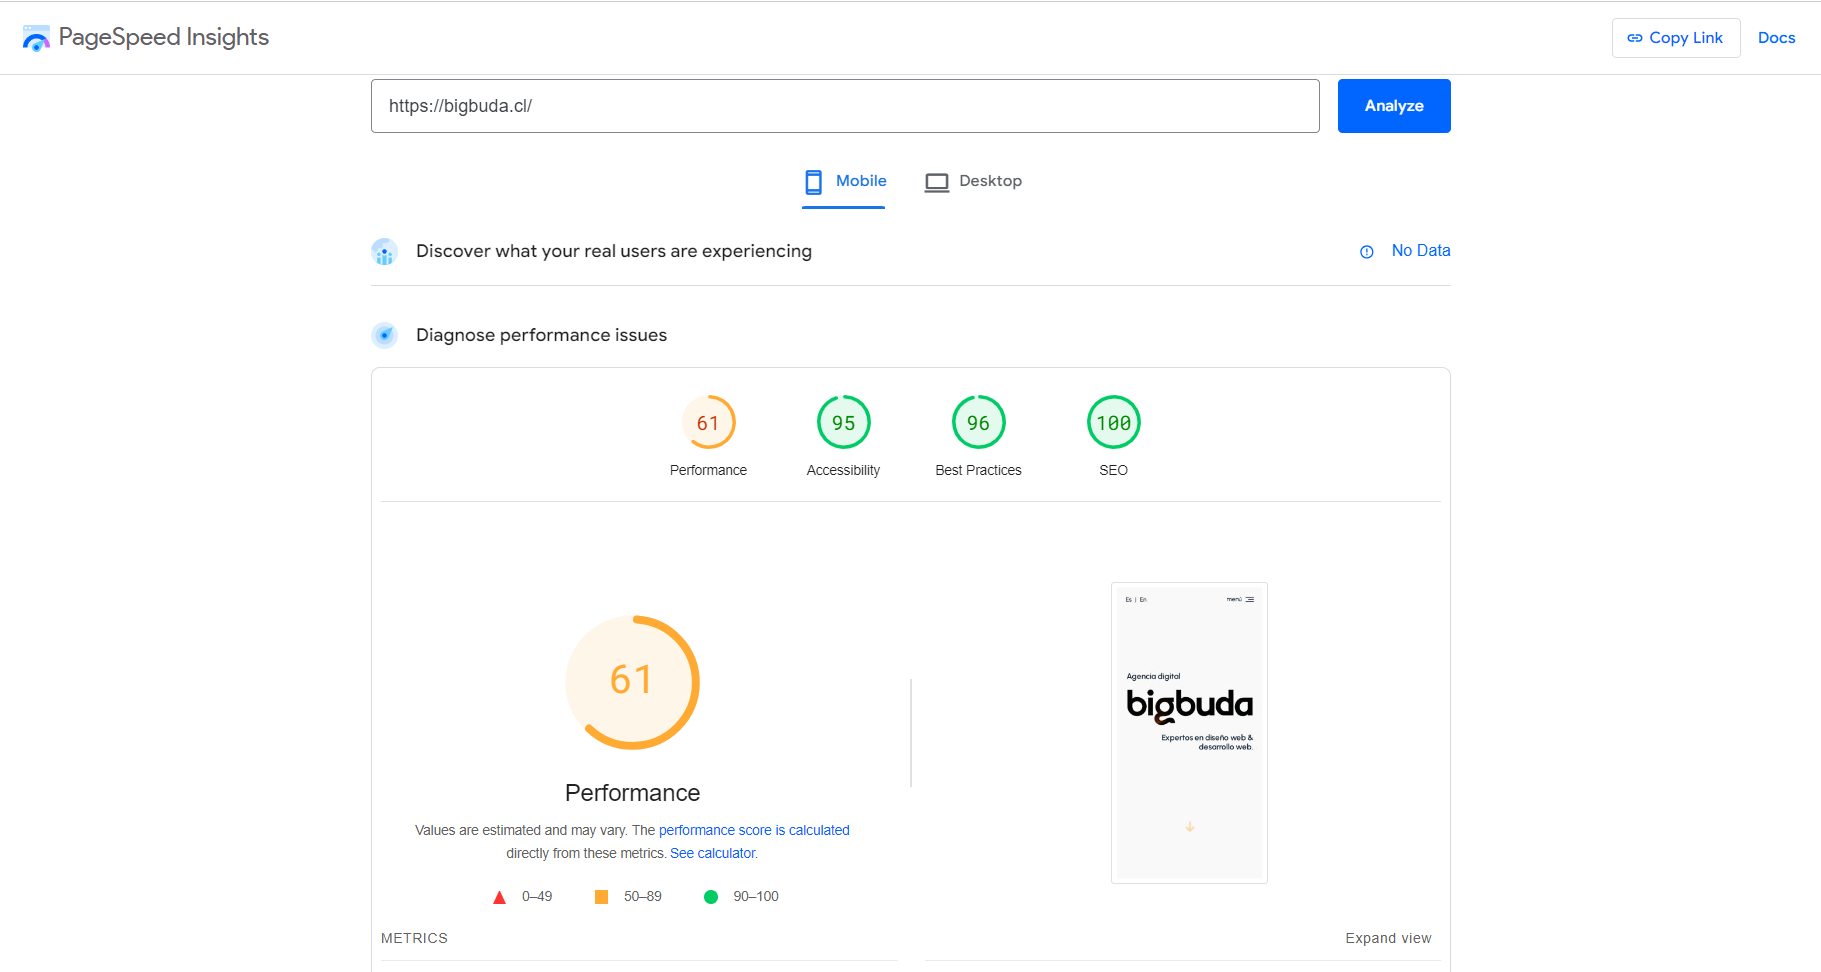The width and height of the screenshot is (1821, 972).
Task: Click the No Data info icon
Action: pos(1367,252)
